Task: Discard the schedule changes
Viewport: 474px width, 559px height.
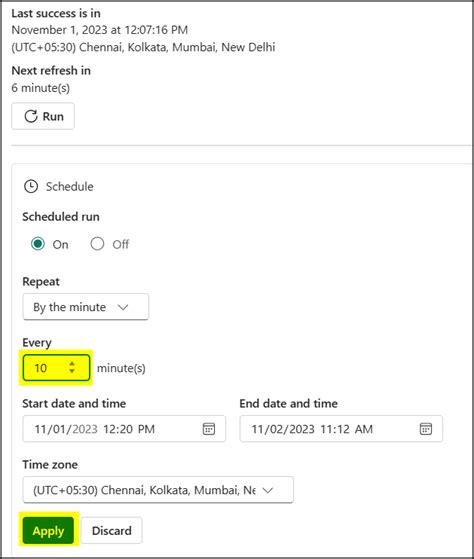Action: [x=112, y=530]
